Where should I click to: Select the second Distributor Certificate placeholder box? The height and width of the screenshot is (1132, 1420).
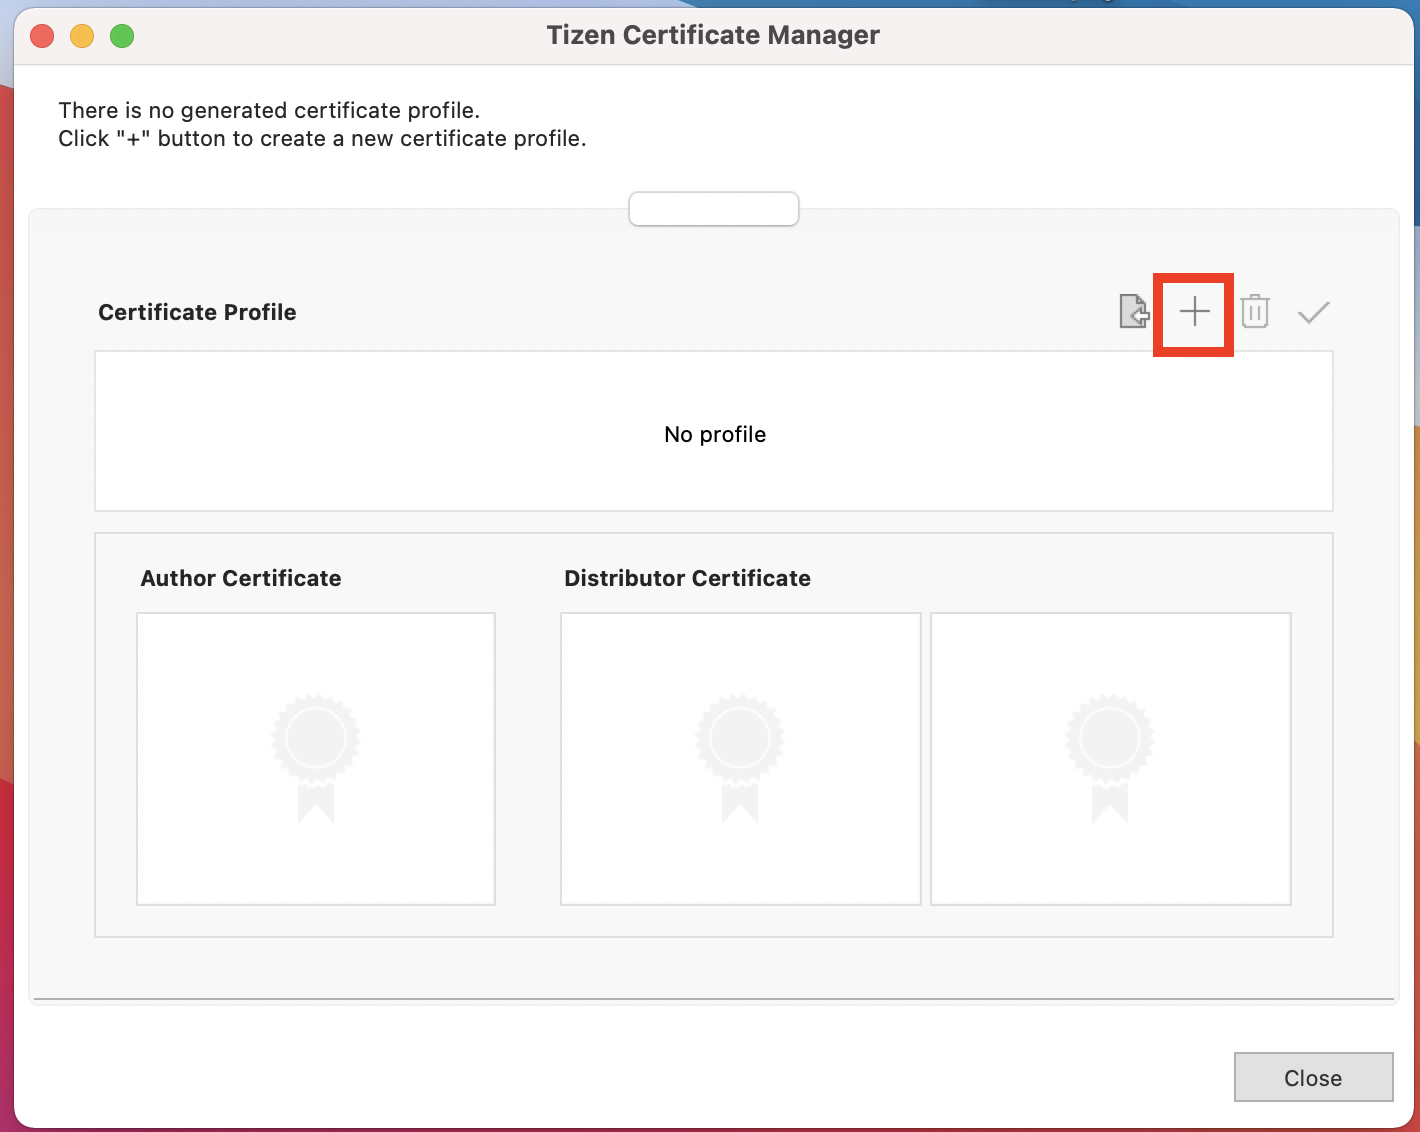pos(1110,759)
